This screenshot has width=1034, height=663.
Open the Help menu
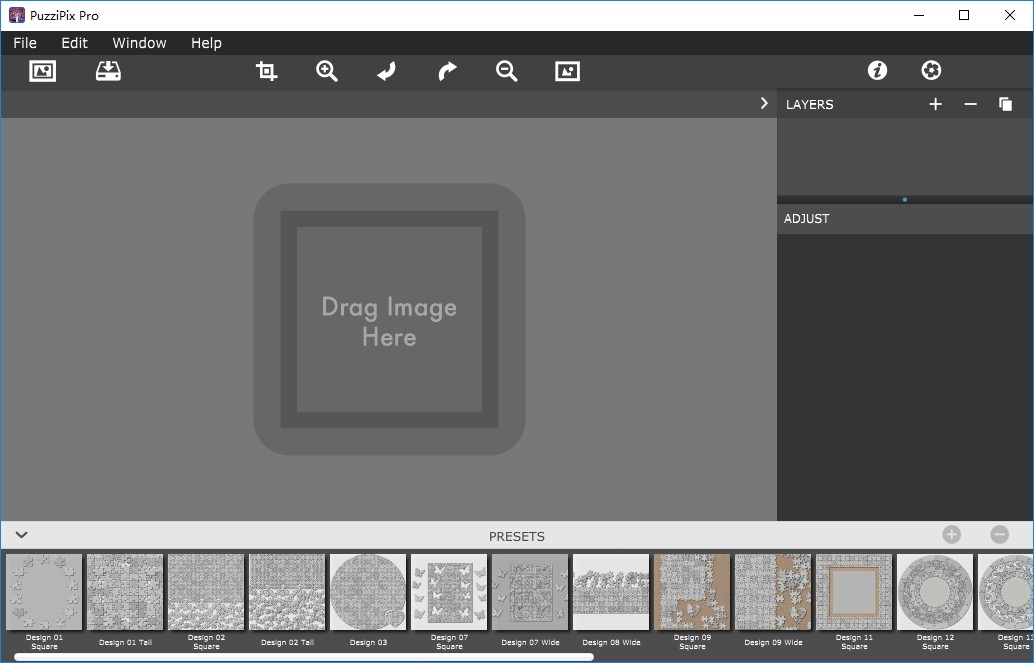click(206, 43)
